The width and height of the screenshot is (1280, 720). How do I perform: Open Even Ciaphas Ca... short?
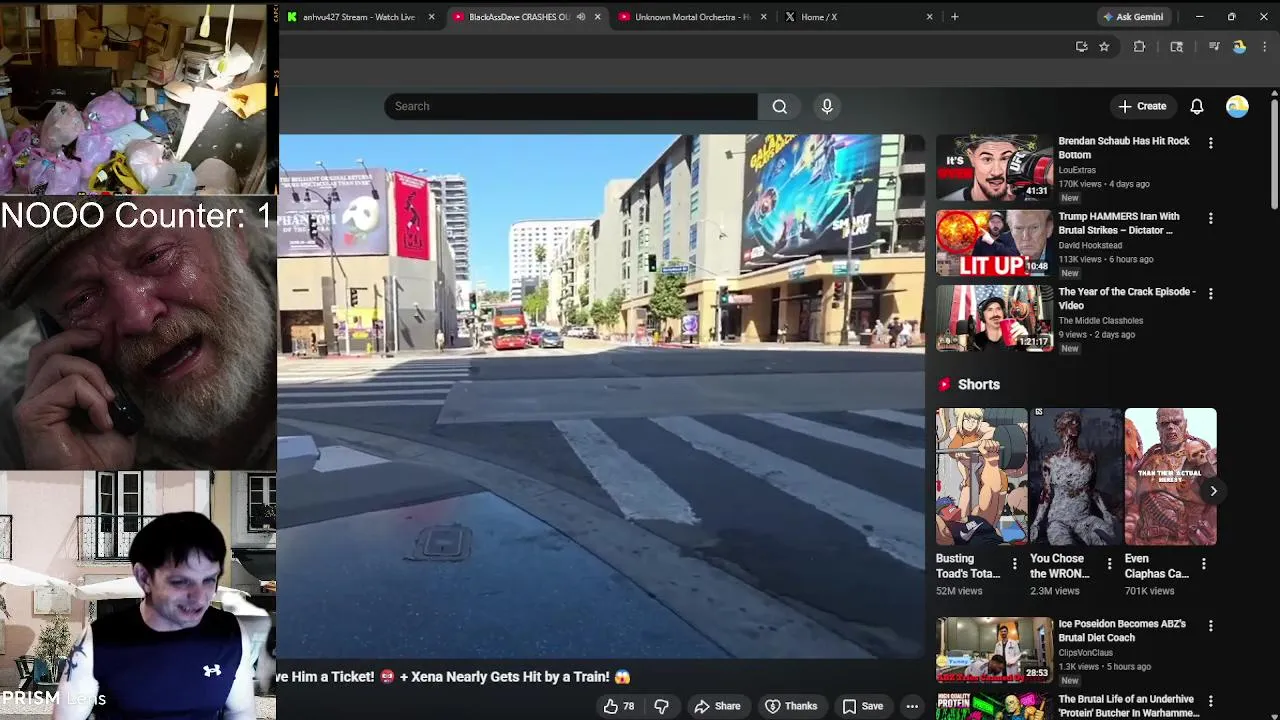click(x=1171, y=476)
